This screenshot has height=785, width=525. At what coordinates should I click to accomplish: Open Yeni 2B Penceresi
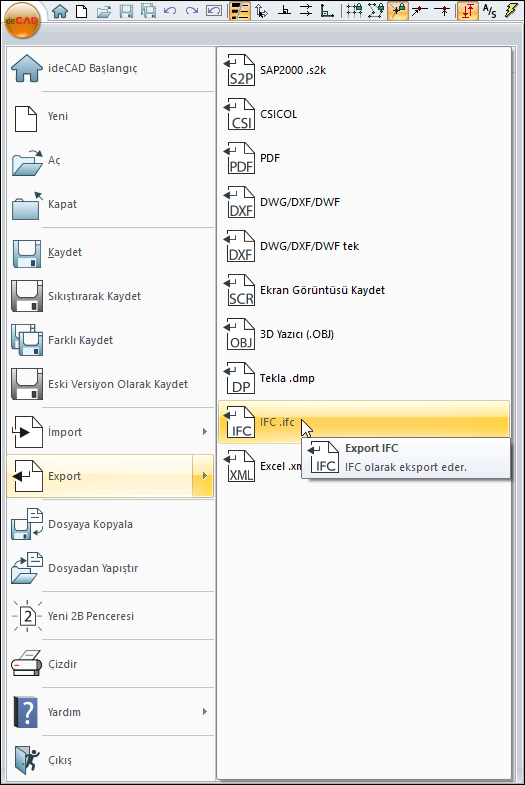(x=111, y=616)
